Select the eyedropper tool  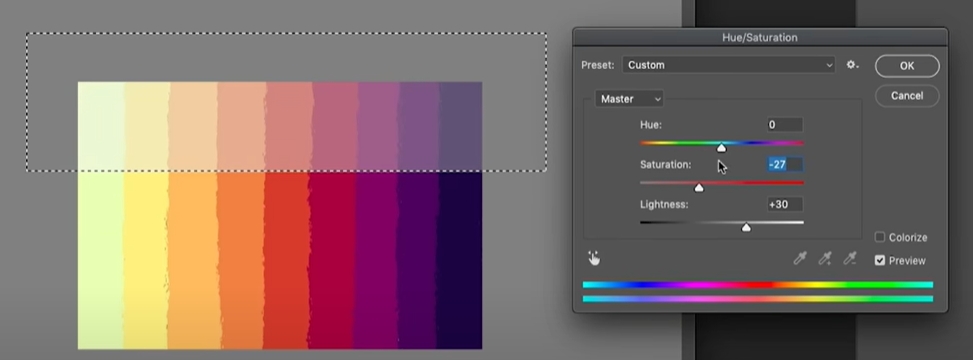click(x=800, y=258)
